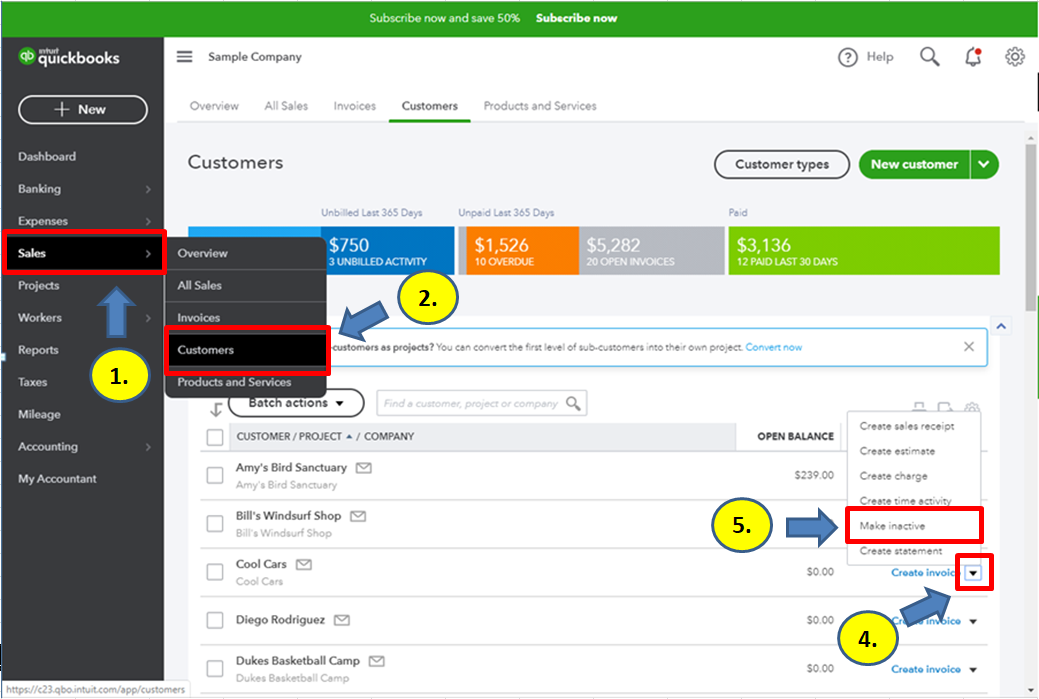Viewport: 1039px width, 699px height.
Task: Open My Accountant from the sidebar
Action: (57, 479)
